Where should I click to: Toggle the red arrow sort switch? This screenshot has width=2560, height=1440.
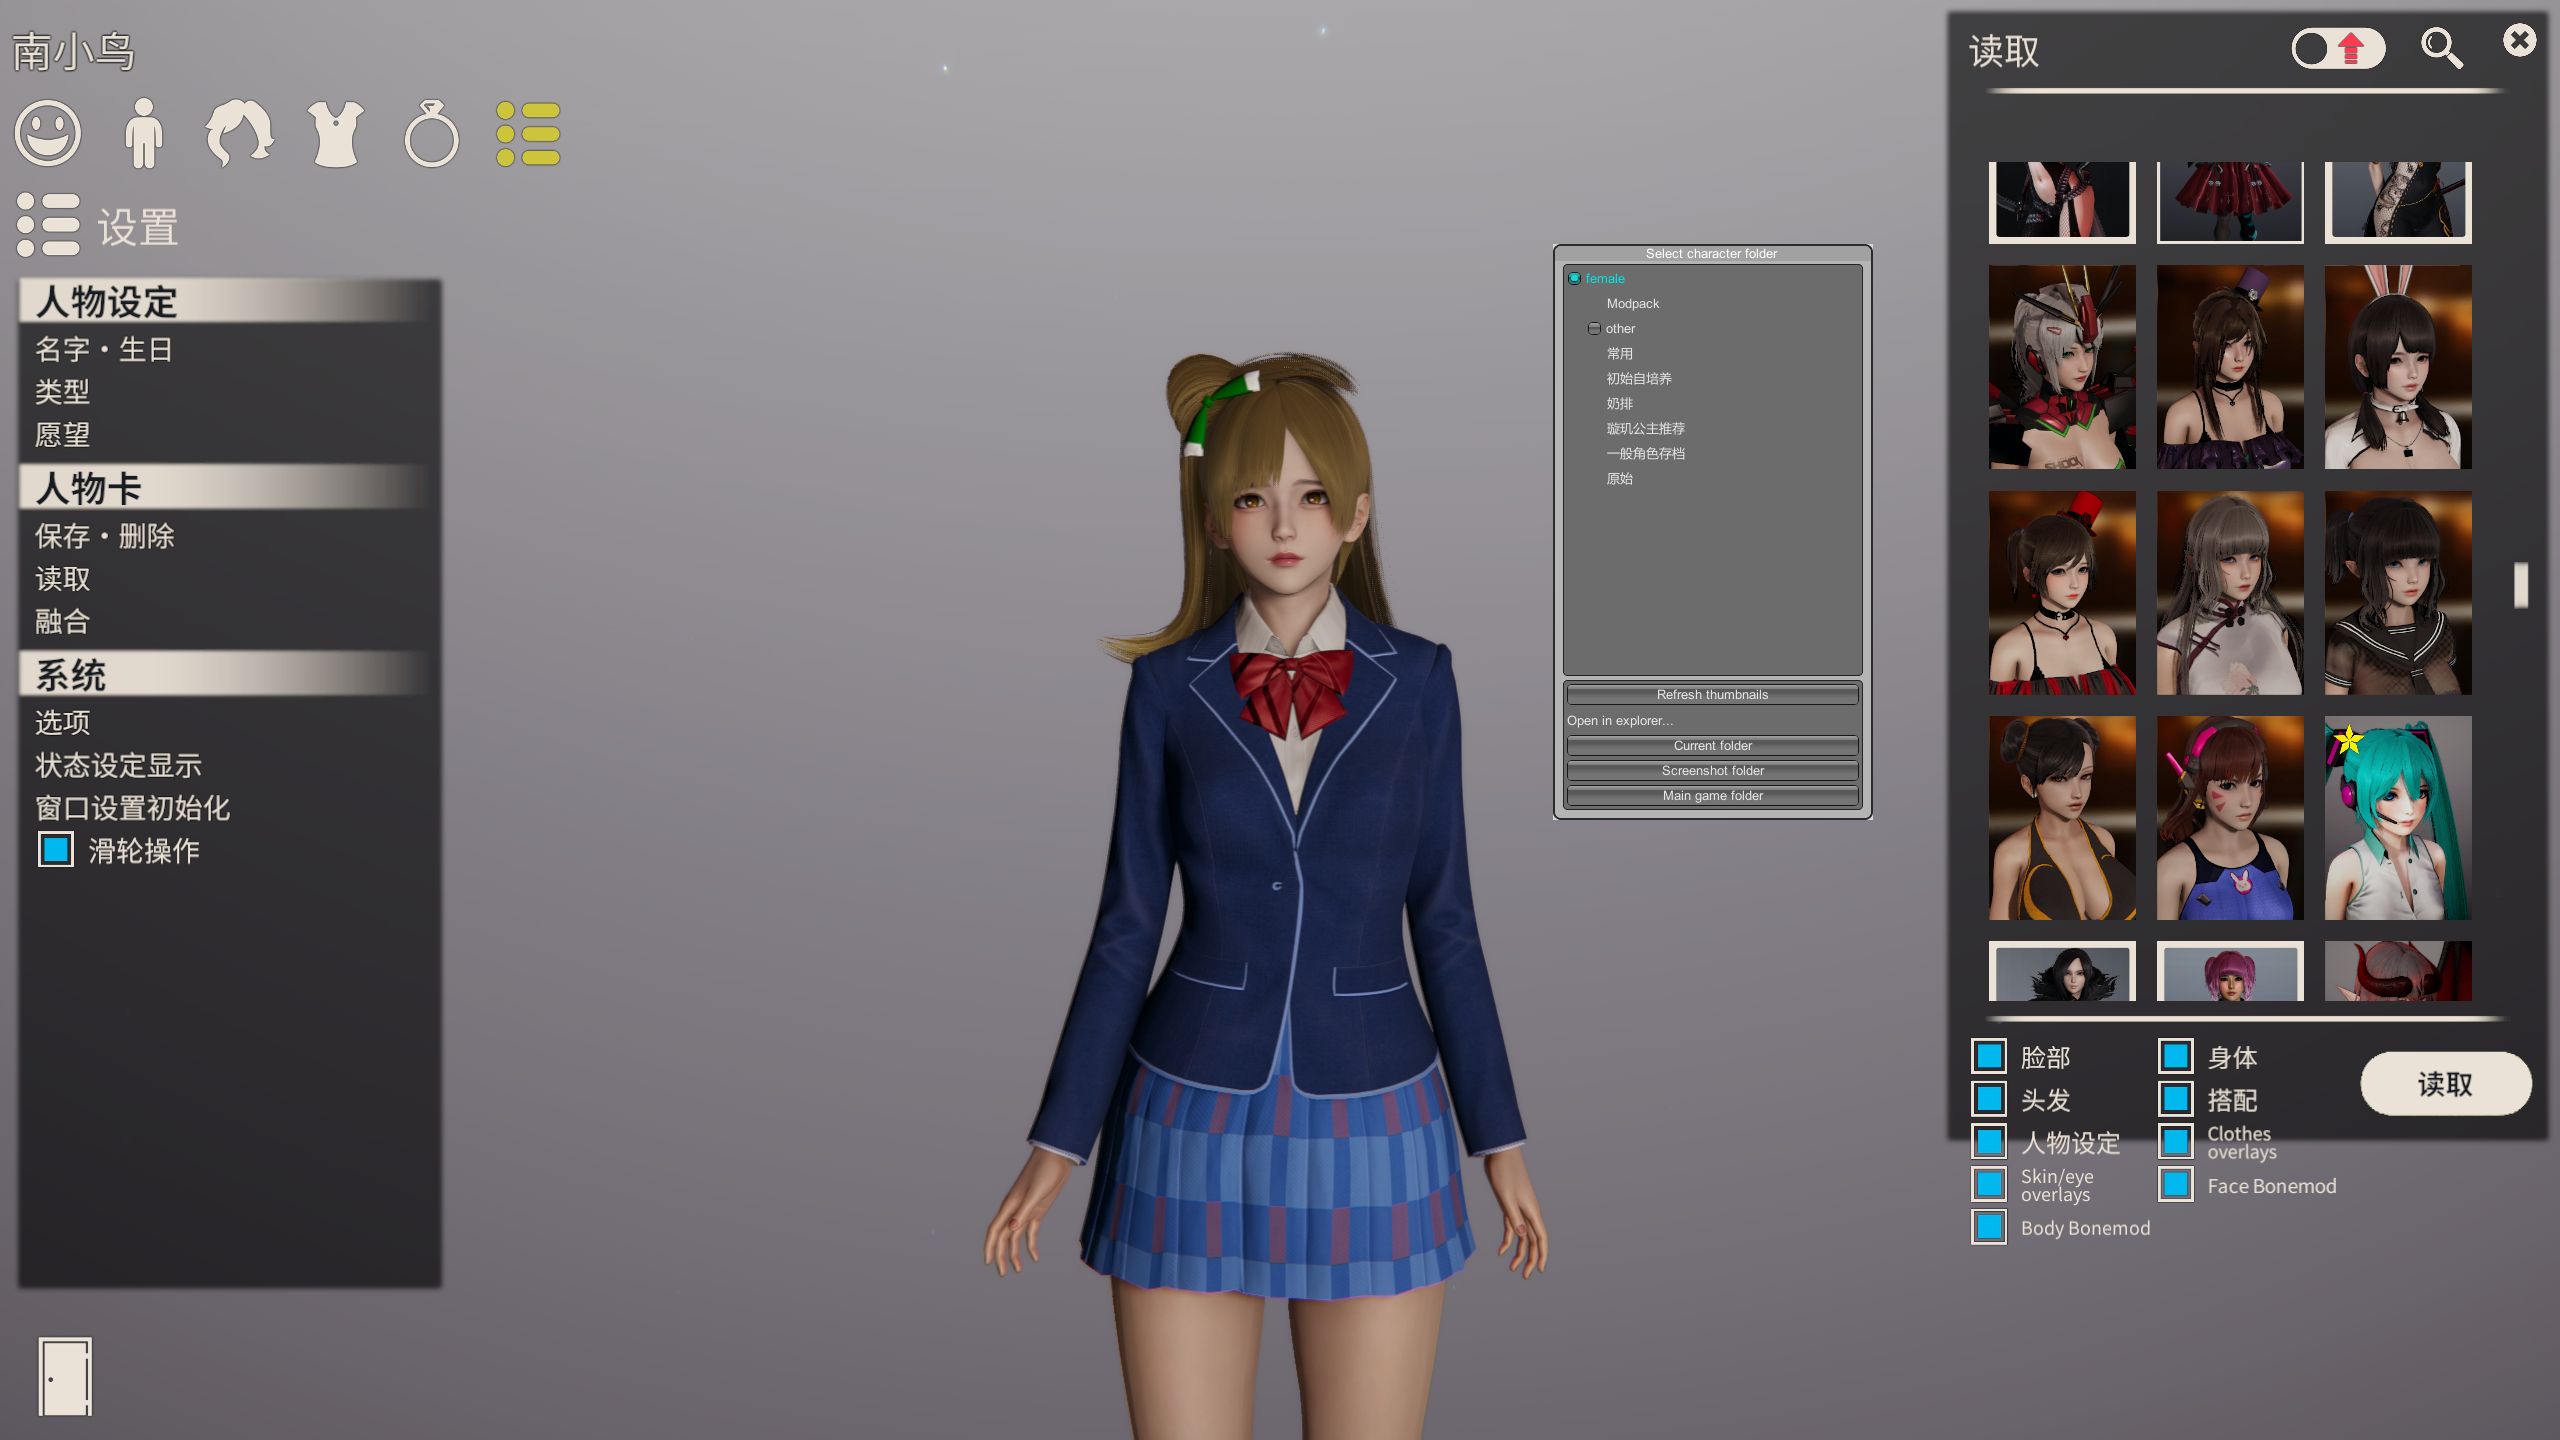[2338, 48]
